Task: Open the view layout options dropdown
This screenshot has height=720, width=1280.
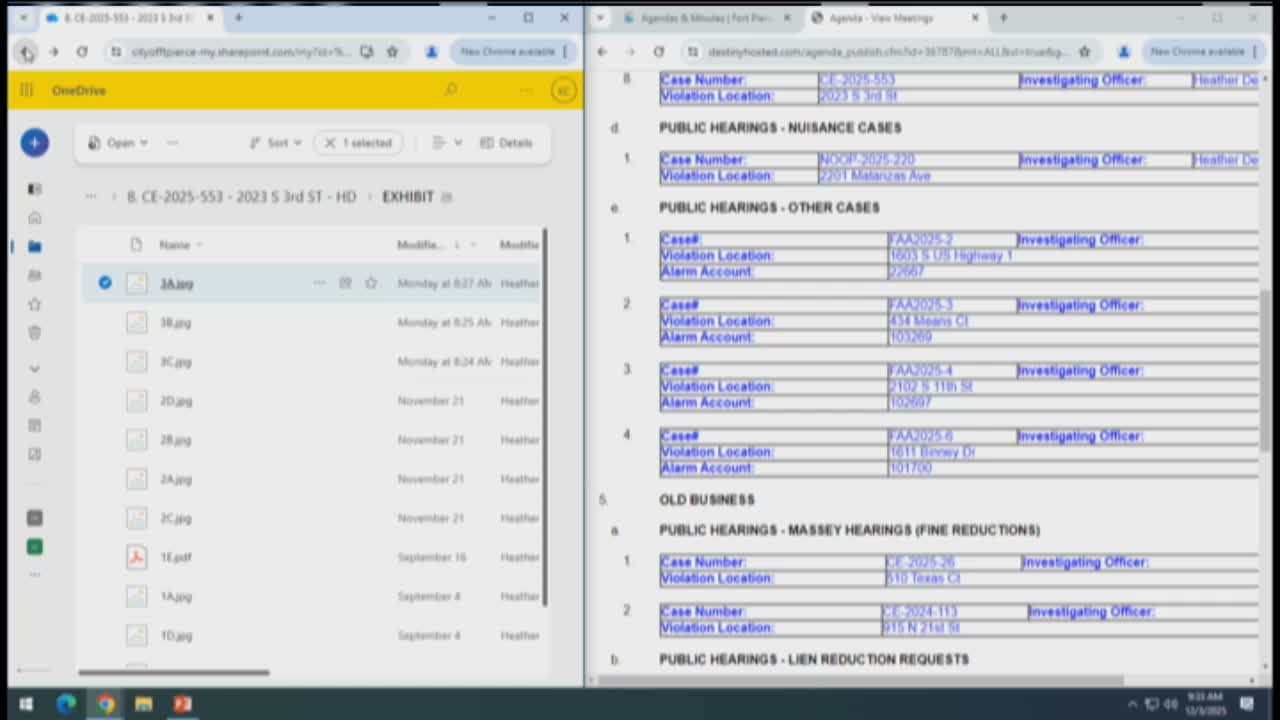Action: pos(446,143)
